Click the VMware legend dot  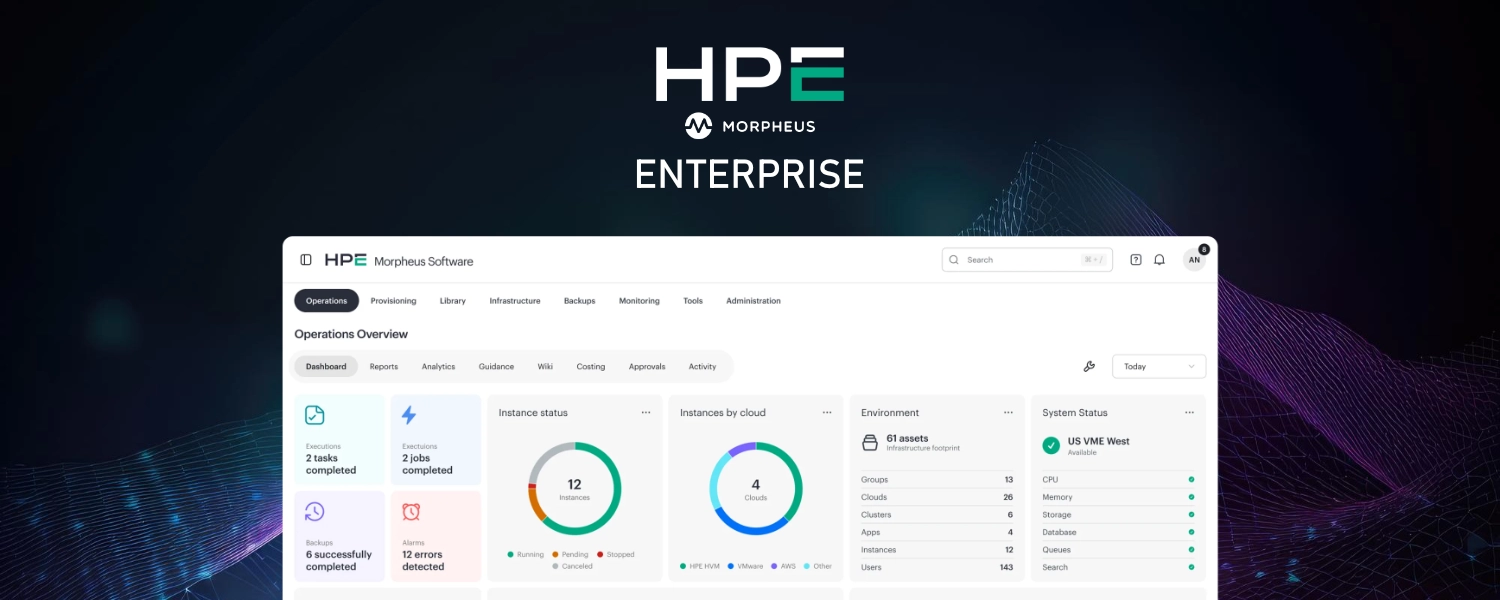tap(731, 566)
